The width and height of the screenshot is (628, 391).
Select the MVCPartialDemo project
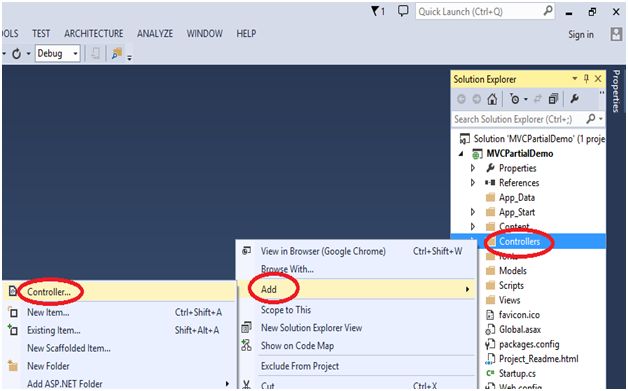519,153
